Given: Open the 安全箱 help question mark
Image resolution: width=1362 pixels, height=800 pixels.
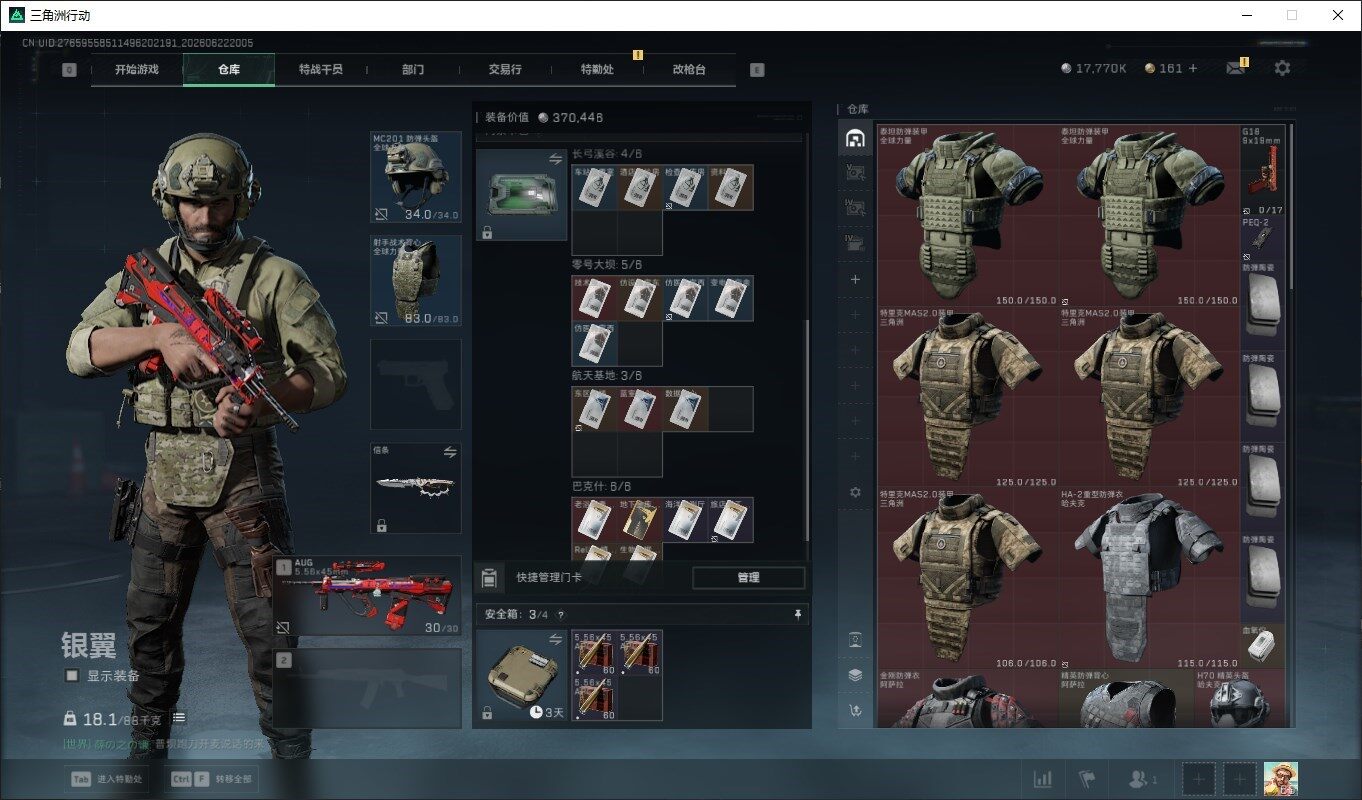Looking at the screenshot, I should point(560,615).
